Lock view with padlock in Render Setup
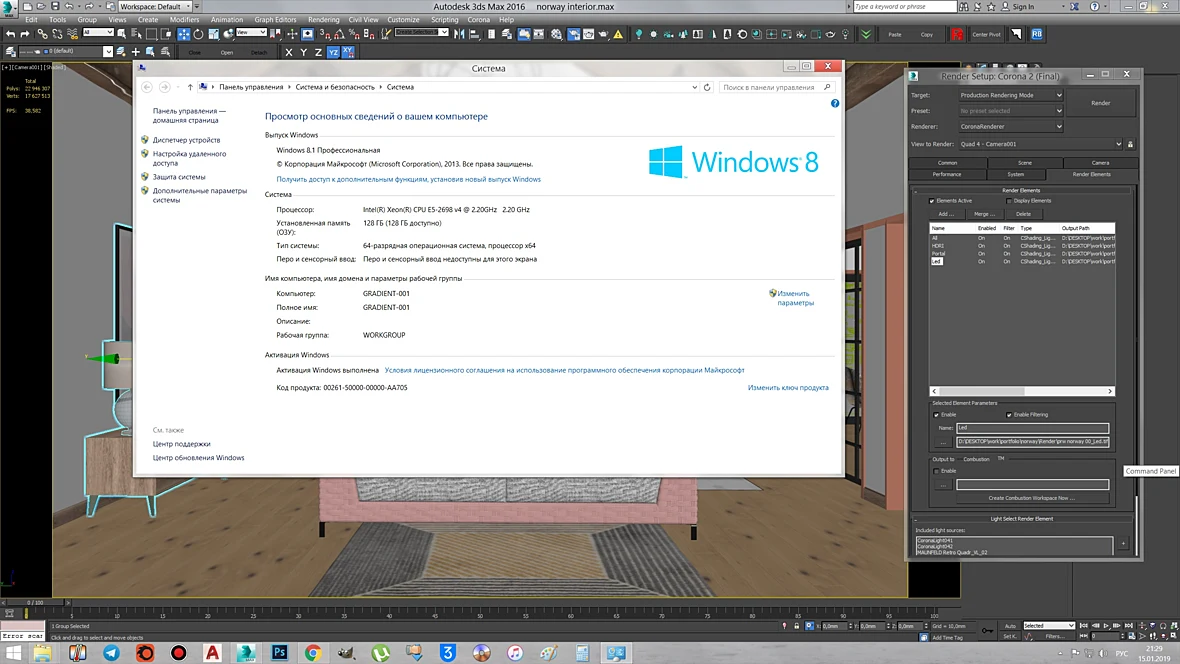Viewport: 1180px width, 664px height. [x=1130, y=144]
